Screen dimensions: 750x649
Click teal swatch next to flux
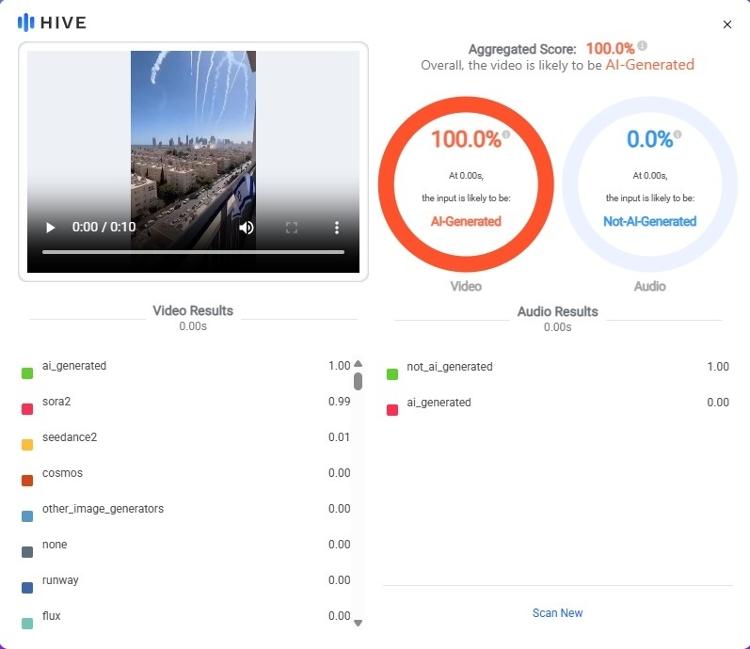coord(27,623)
